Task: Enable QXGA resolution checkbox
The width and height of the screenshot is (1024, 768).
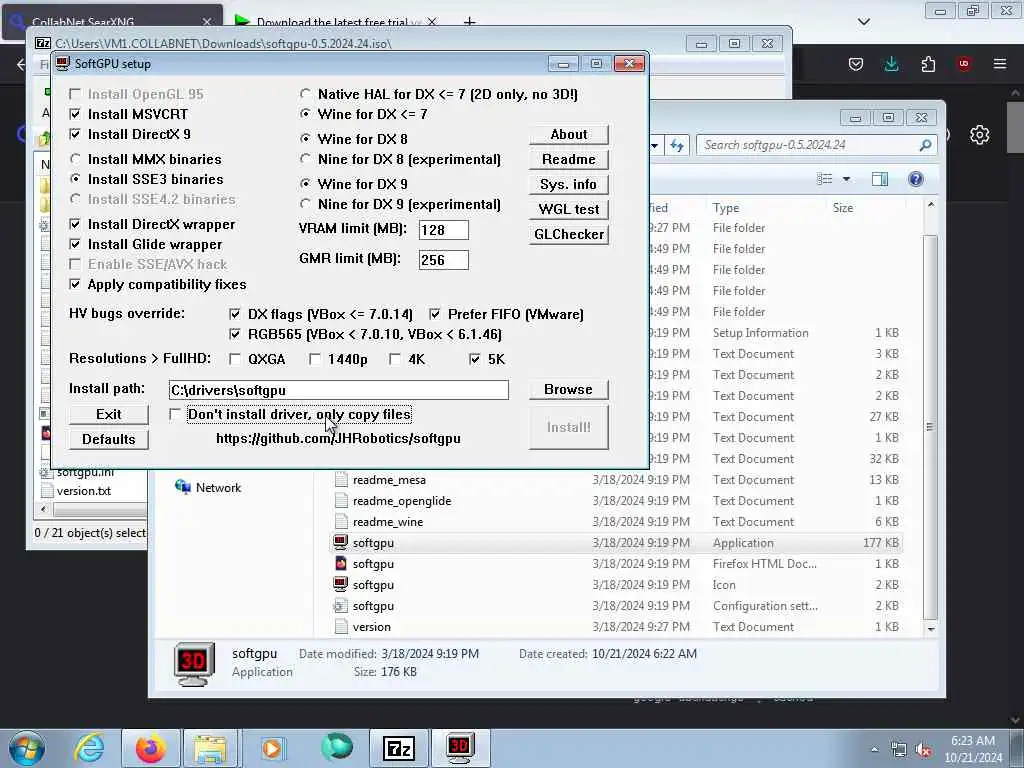Action: (x=235, y=359)
